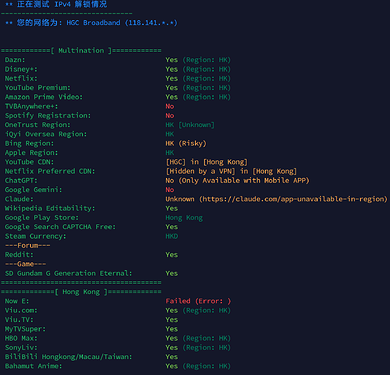Image resolution: width=390 pixels, height=375 pixels.
Task: Click the 'Netflix:' row label
Action: click(21, 79)
